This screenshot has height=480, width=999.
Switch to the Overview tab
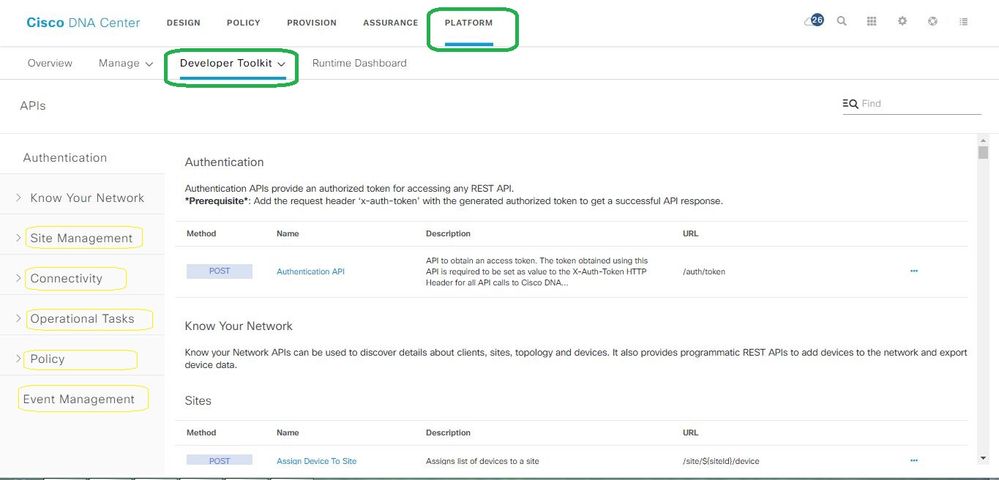coord(50,63)
